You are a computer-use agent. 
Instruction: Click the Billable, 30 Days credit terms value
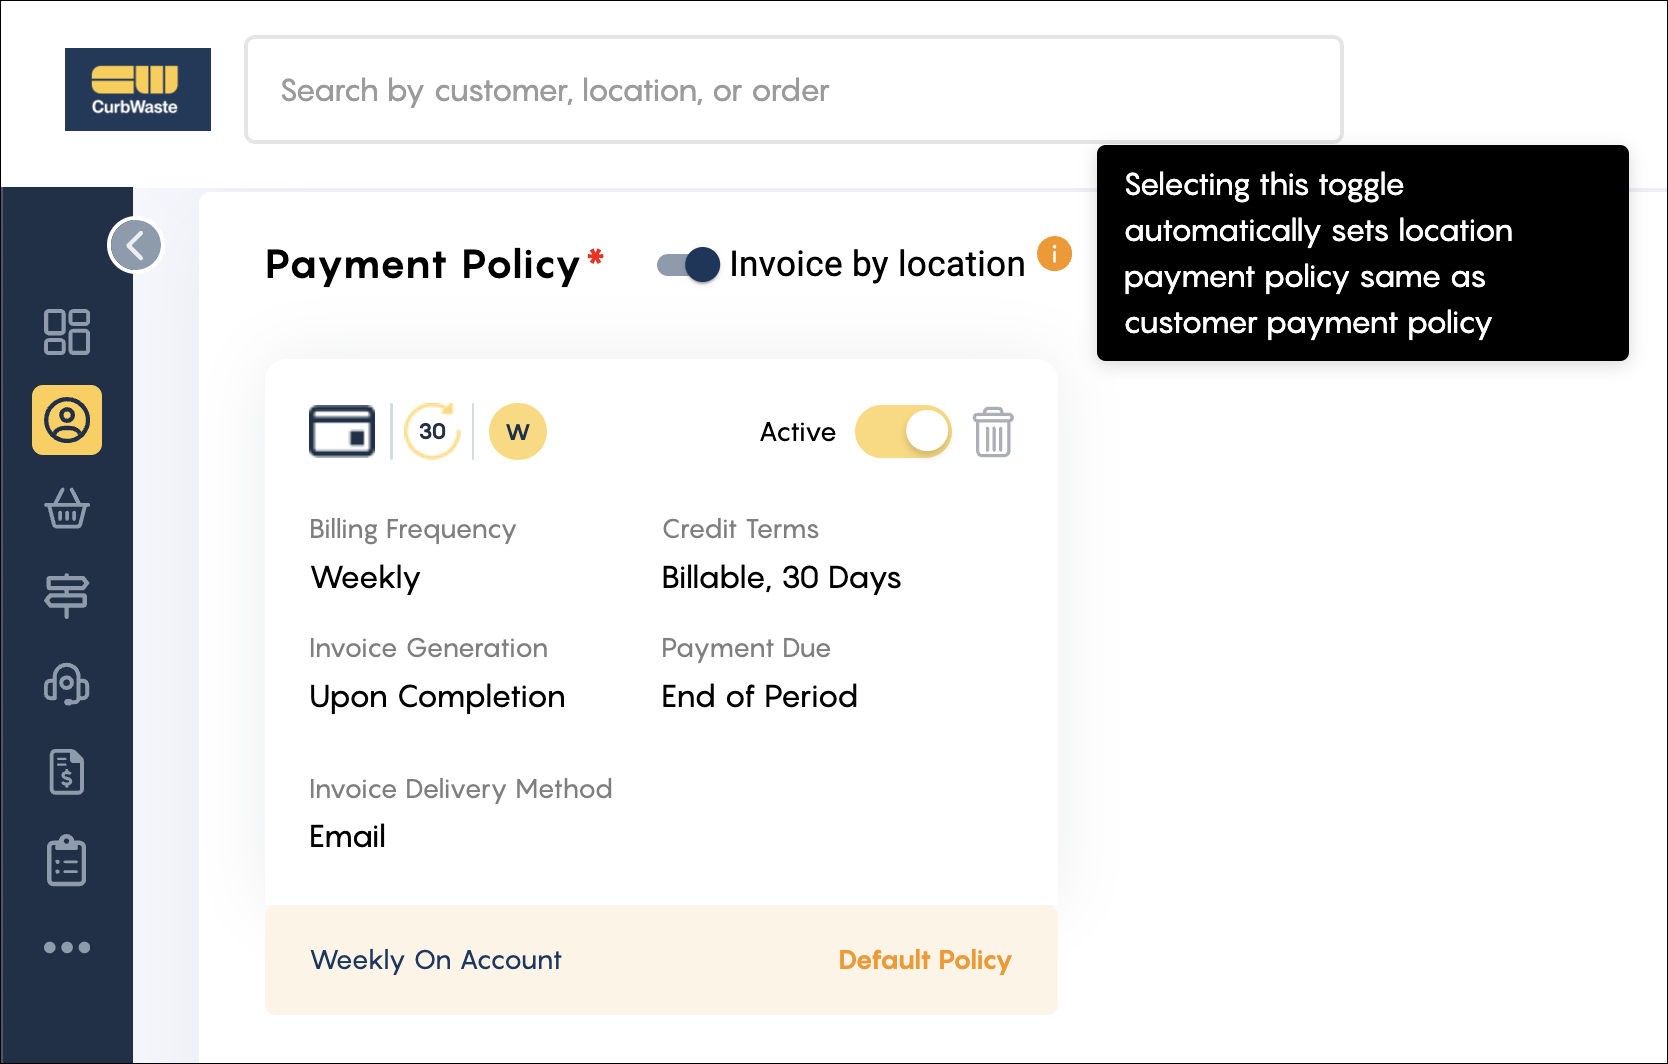pos(781,578)
